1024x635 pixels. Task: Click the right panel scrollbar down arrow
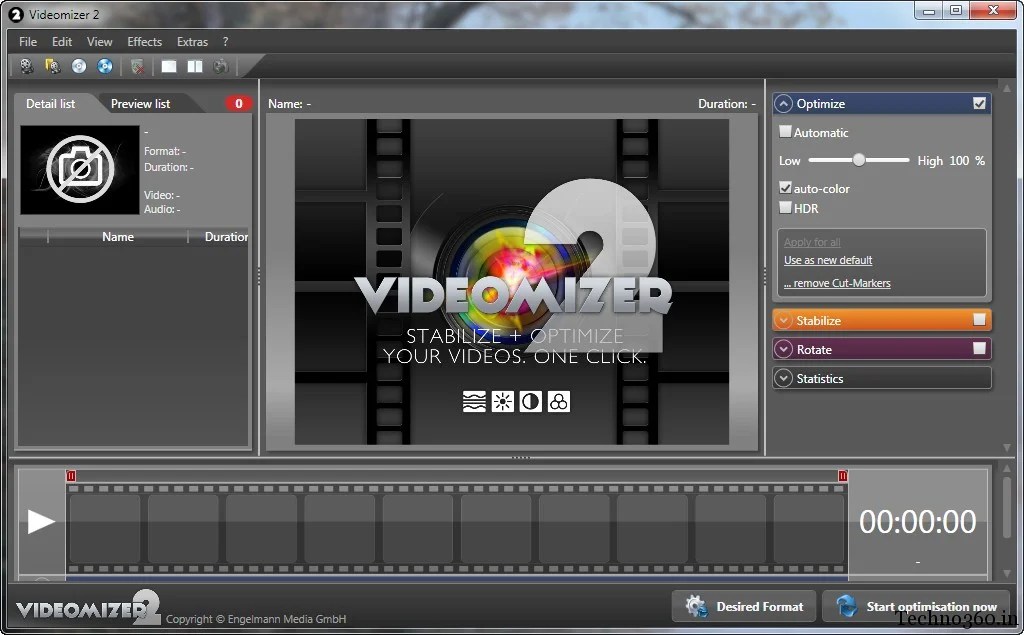[1006, 448]
